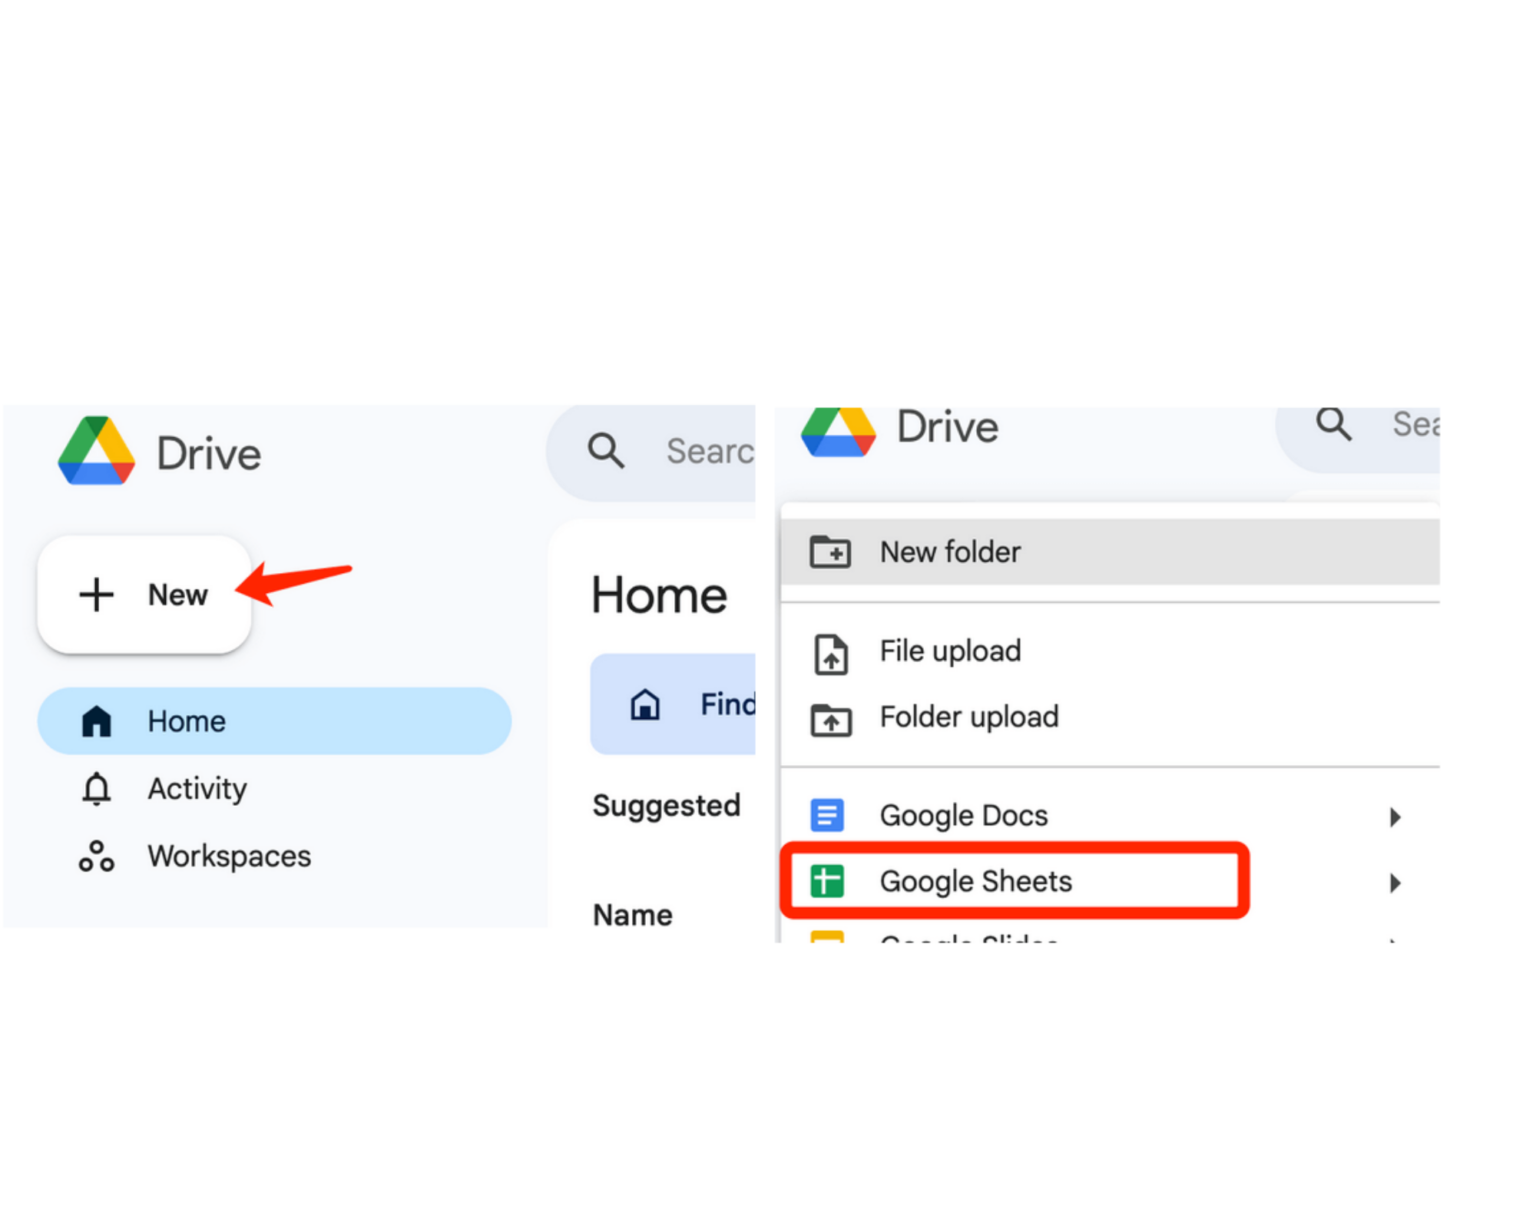
Task: Expand the Google Sheets submenu arrow
Action: coord(1396,883)
